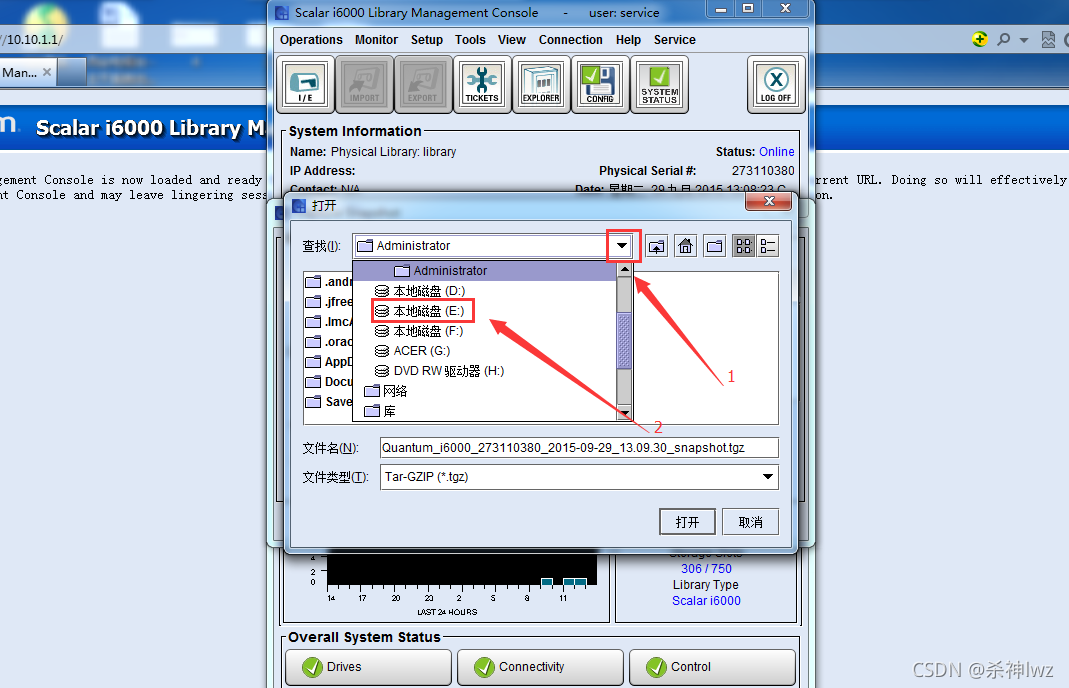The image size is (1069, 688).
Task: Click the EXPORT toolbar icon
Action: click(423, 85)
